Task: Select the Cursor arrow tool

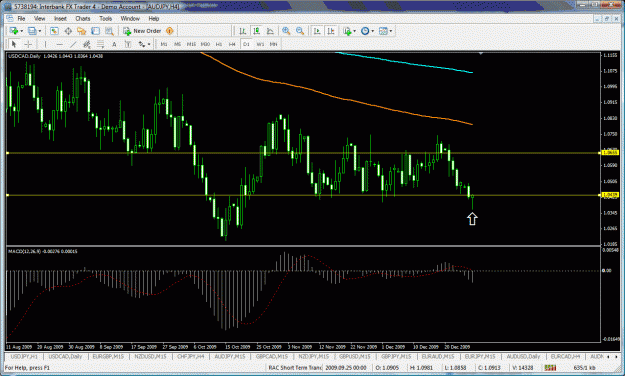Action: coord(14,44)
